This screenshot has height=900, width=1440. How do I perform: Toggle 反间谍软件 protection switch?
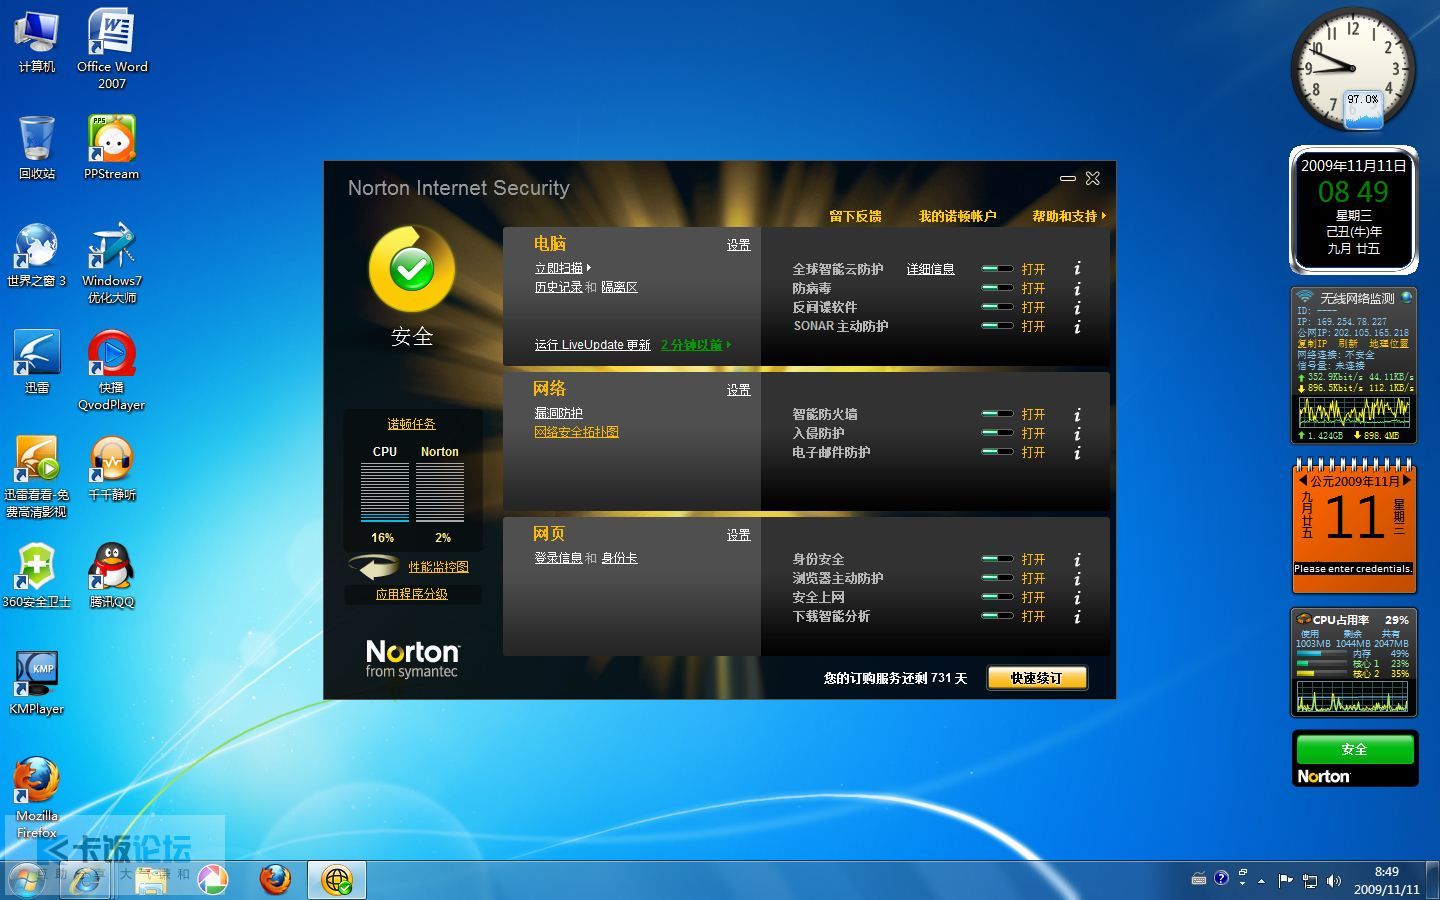pos(997,307)
